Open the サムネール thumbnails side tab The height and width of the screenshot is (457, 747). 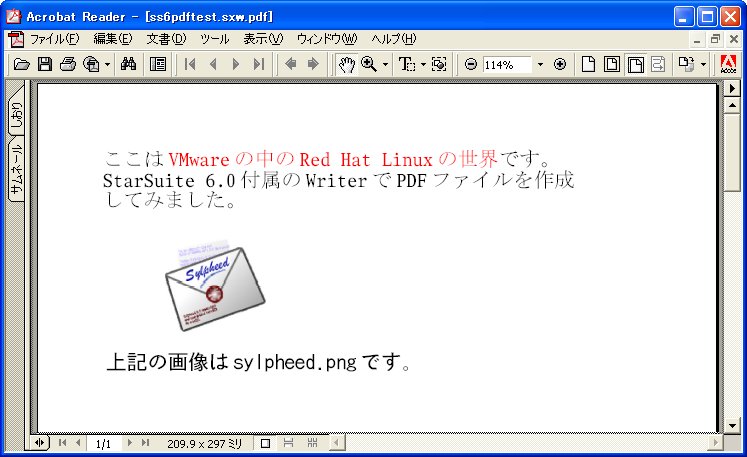coord(16,169)
